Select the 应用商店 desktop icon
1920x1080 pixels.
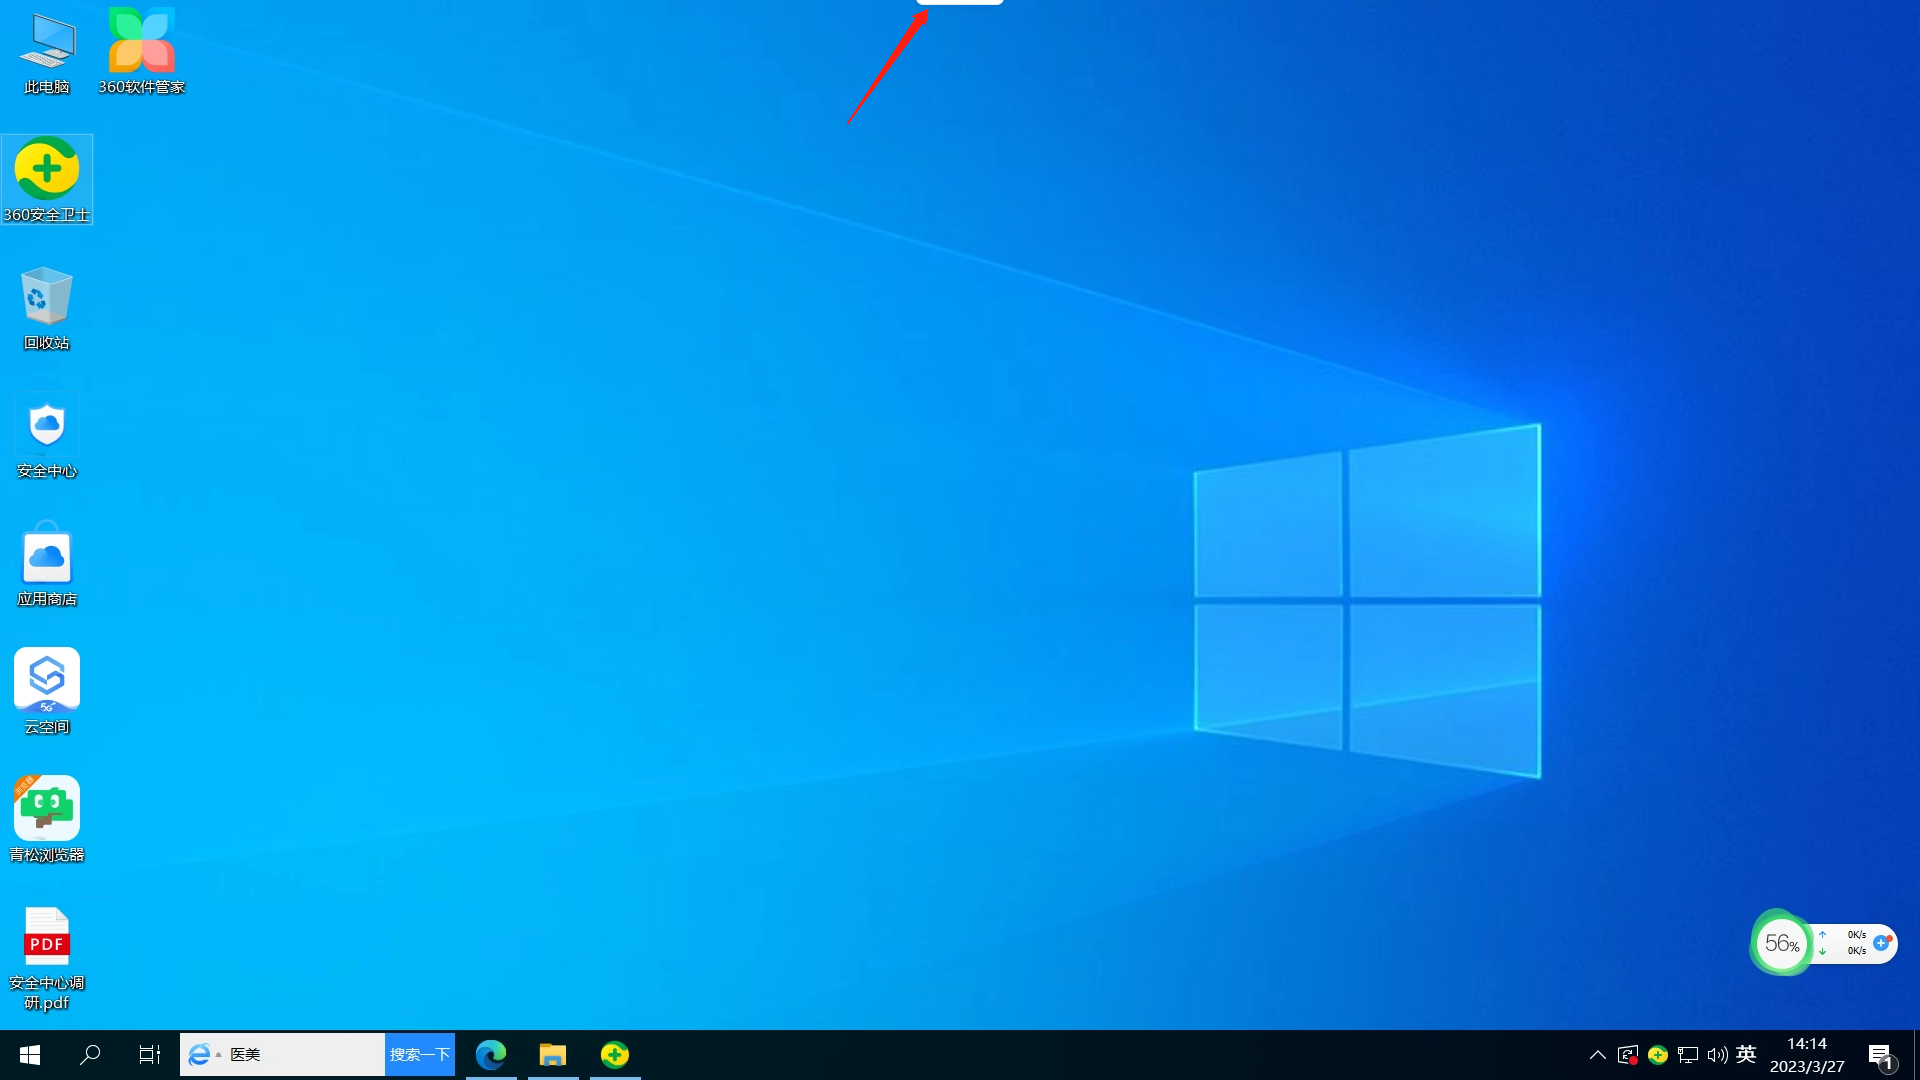[47, 554]
